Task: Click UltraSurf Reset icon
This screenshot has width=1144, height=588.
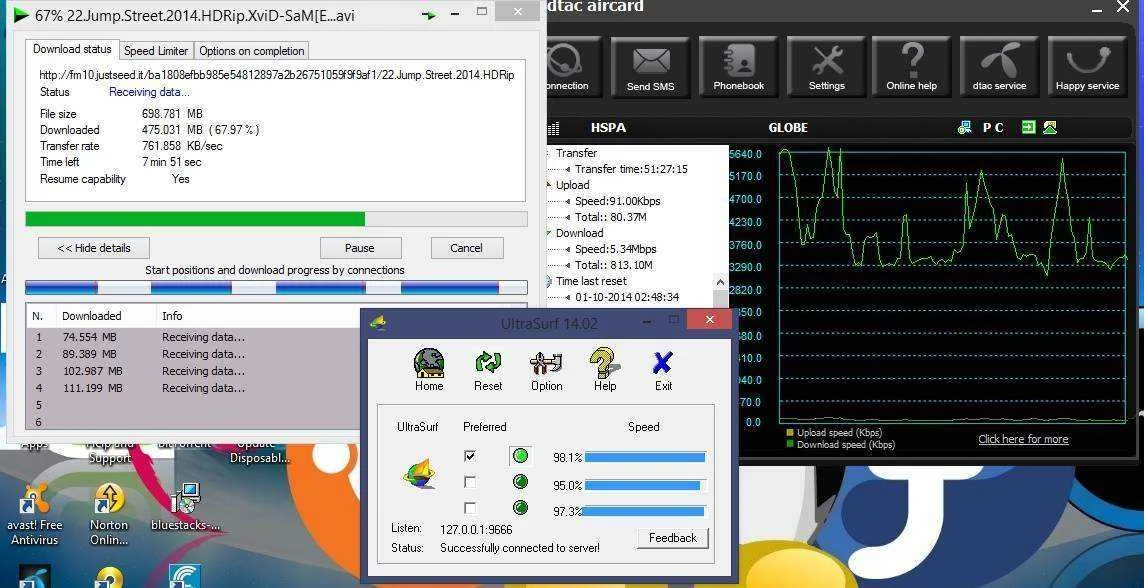Action: [488, 370]
